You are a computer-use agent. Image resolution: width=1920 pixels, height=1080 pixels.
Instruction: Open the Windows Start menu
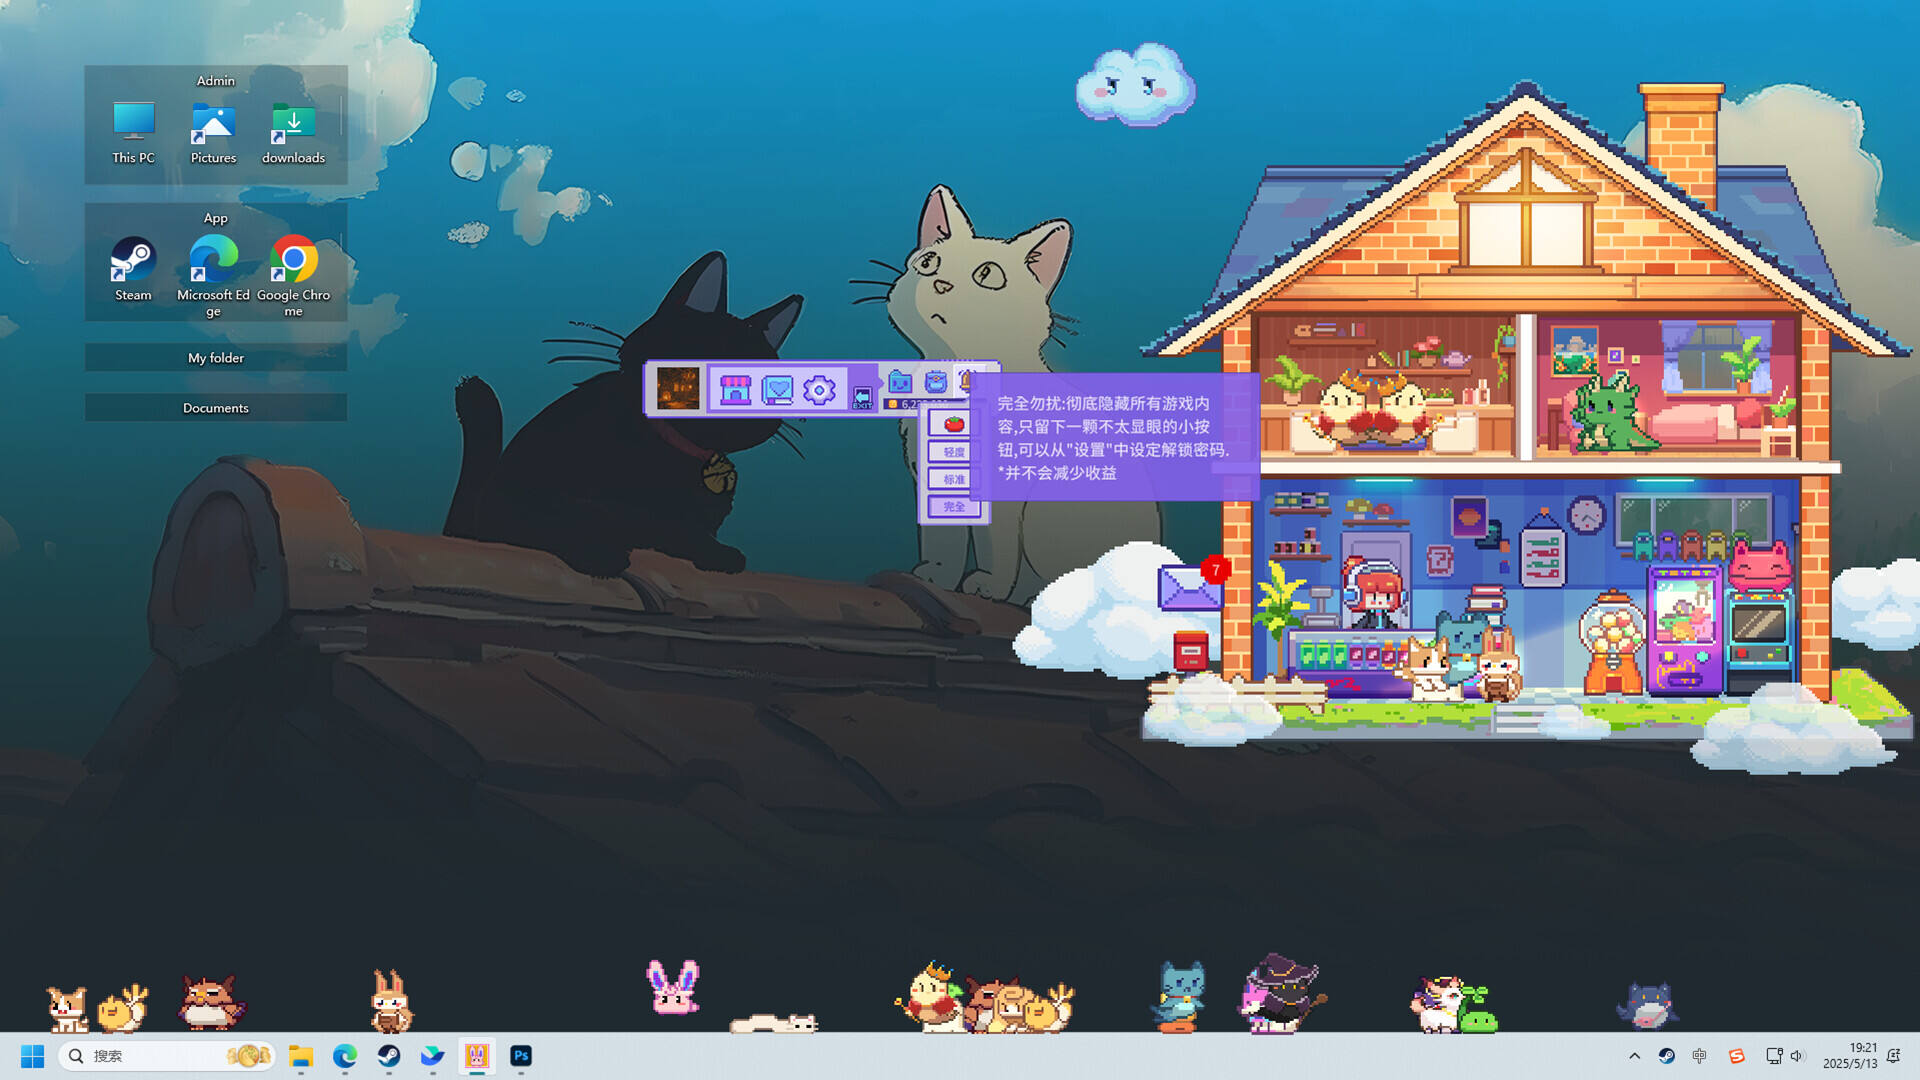(32, 1056)
